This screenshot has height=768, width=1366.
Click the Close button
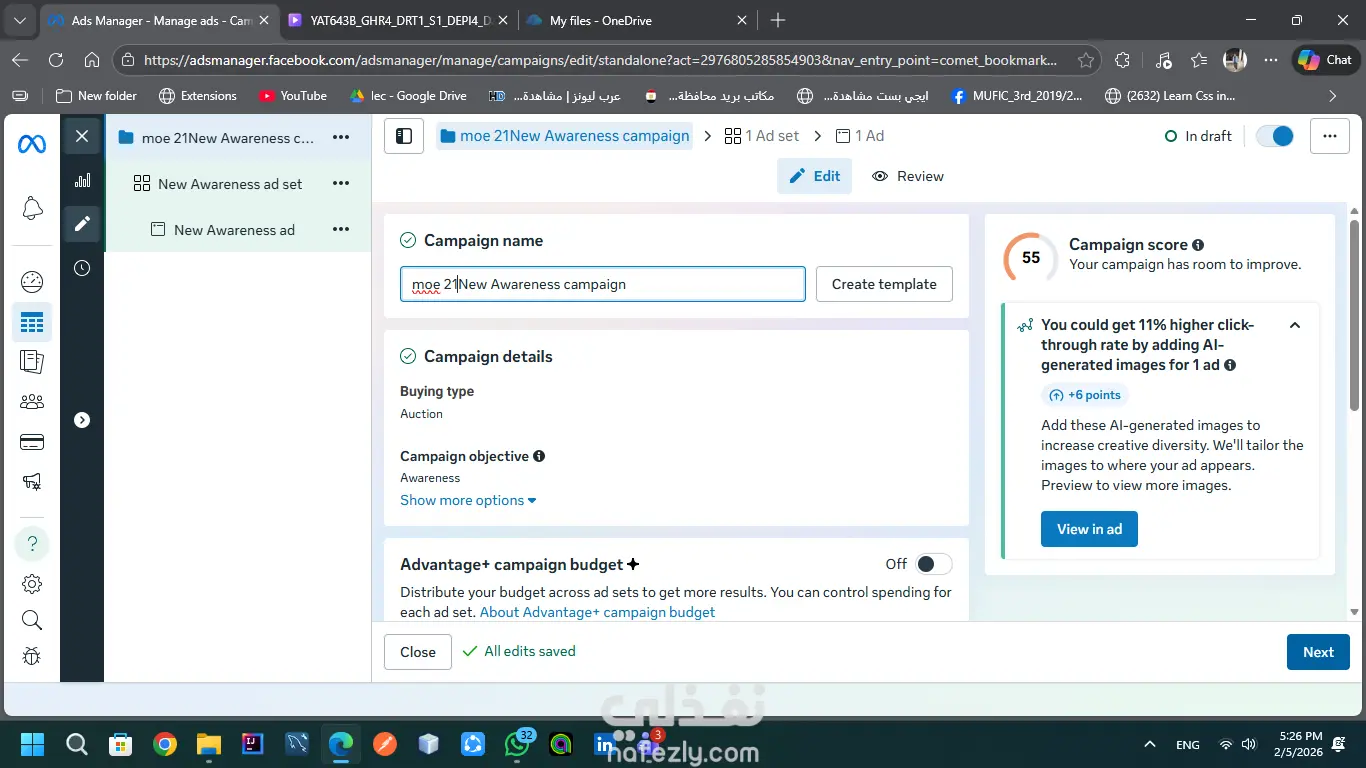[x=418, y=652]
